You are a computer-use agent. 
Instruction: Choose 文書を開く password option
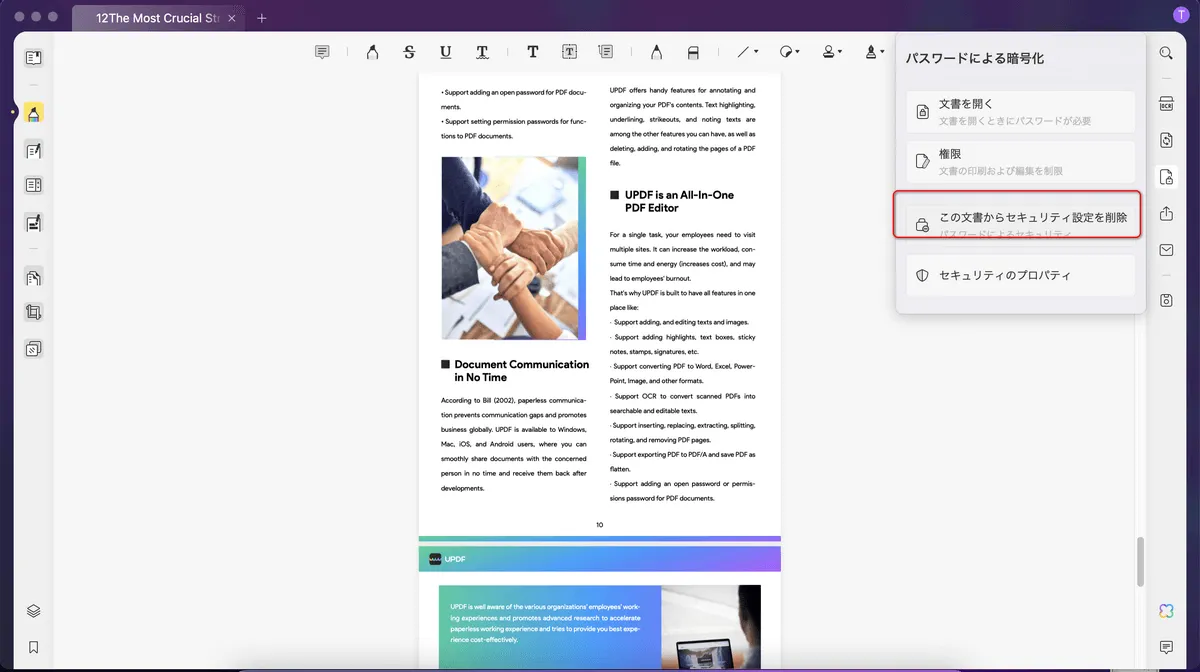[1021, 112]
